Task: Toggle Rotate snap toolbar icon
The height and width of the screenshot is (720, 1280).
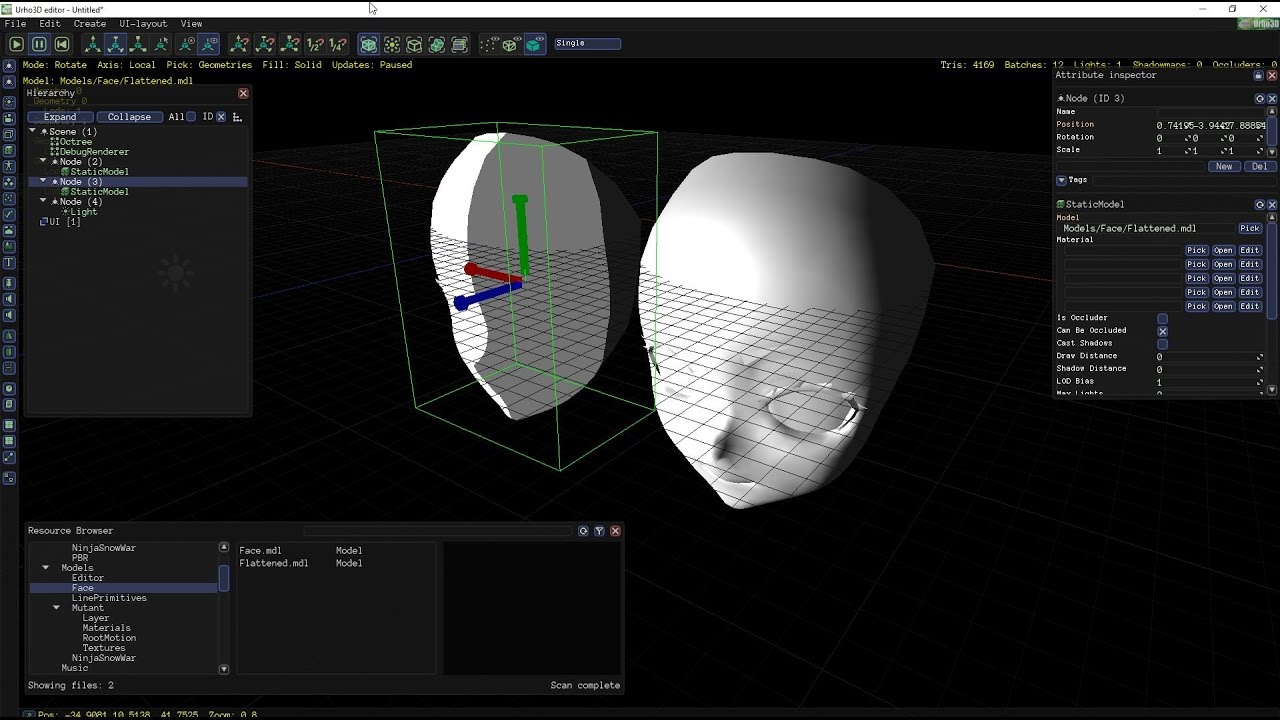Action: tap(265, 44)
